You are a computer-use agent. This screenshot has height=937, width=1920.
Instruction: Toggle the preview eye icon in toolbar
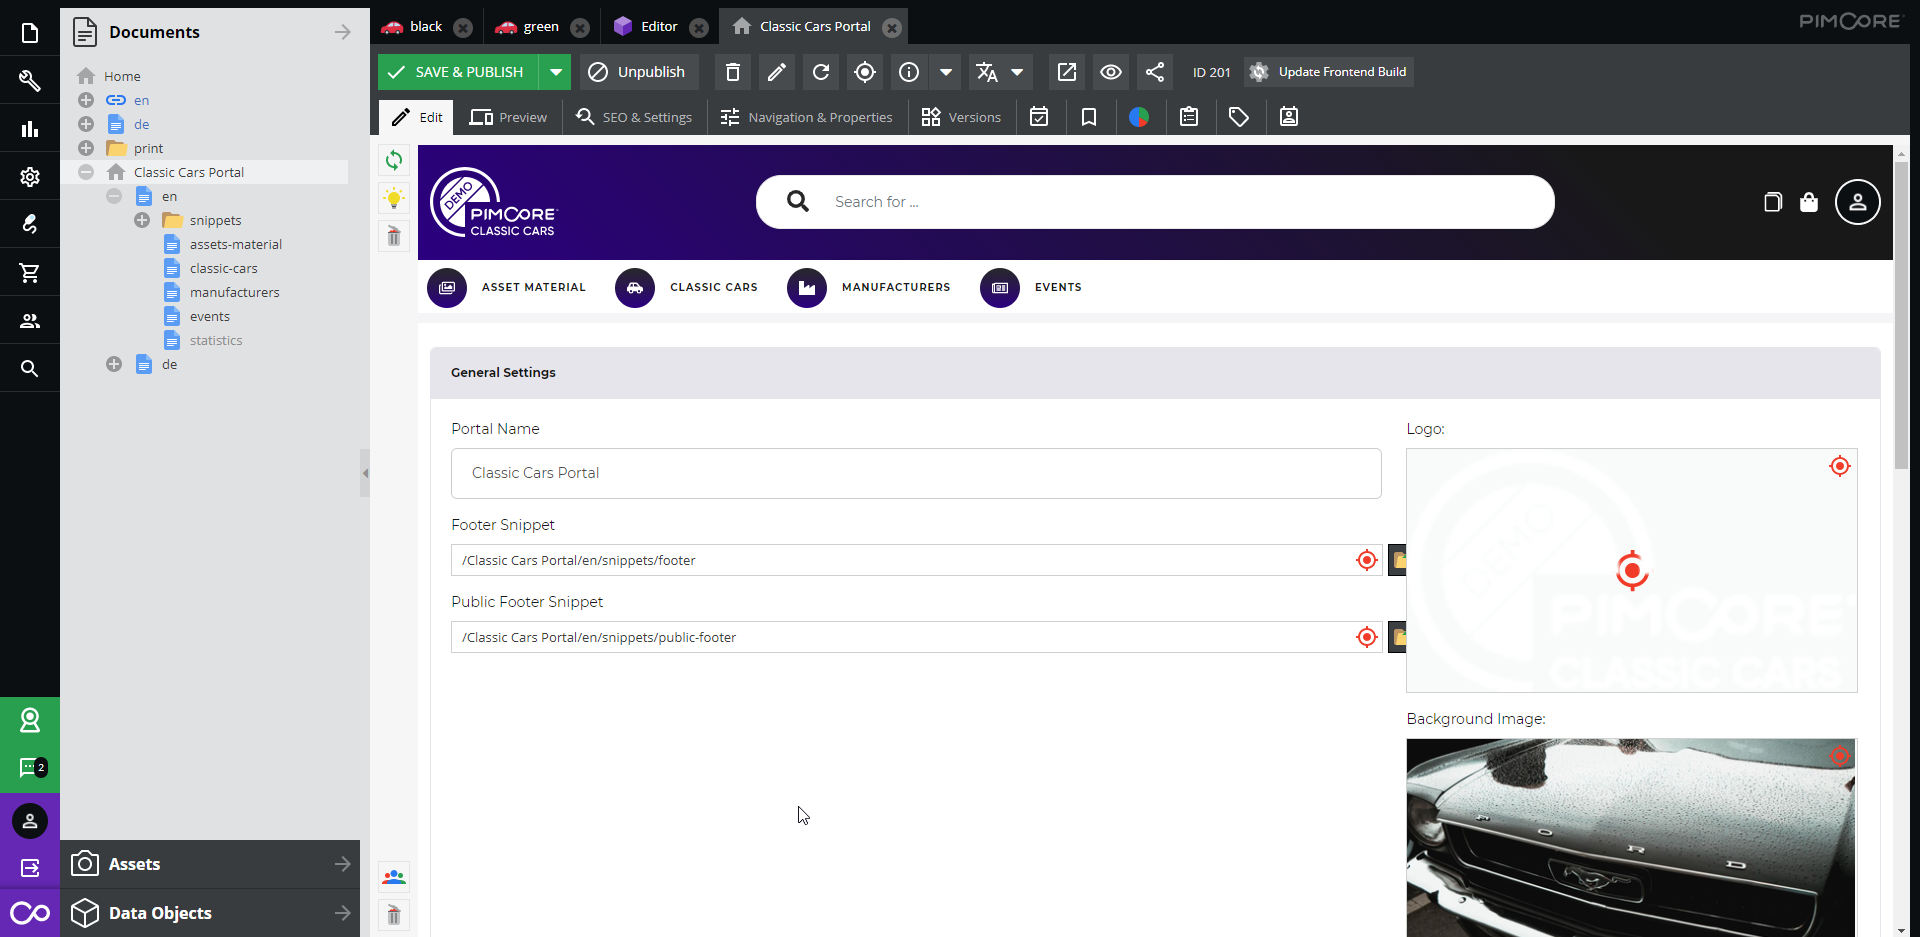[1111, 72]
